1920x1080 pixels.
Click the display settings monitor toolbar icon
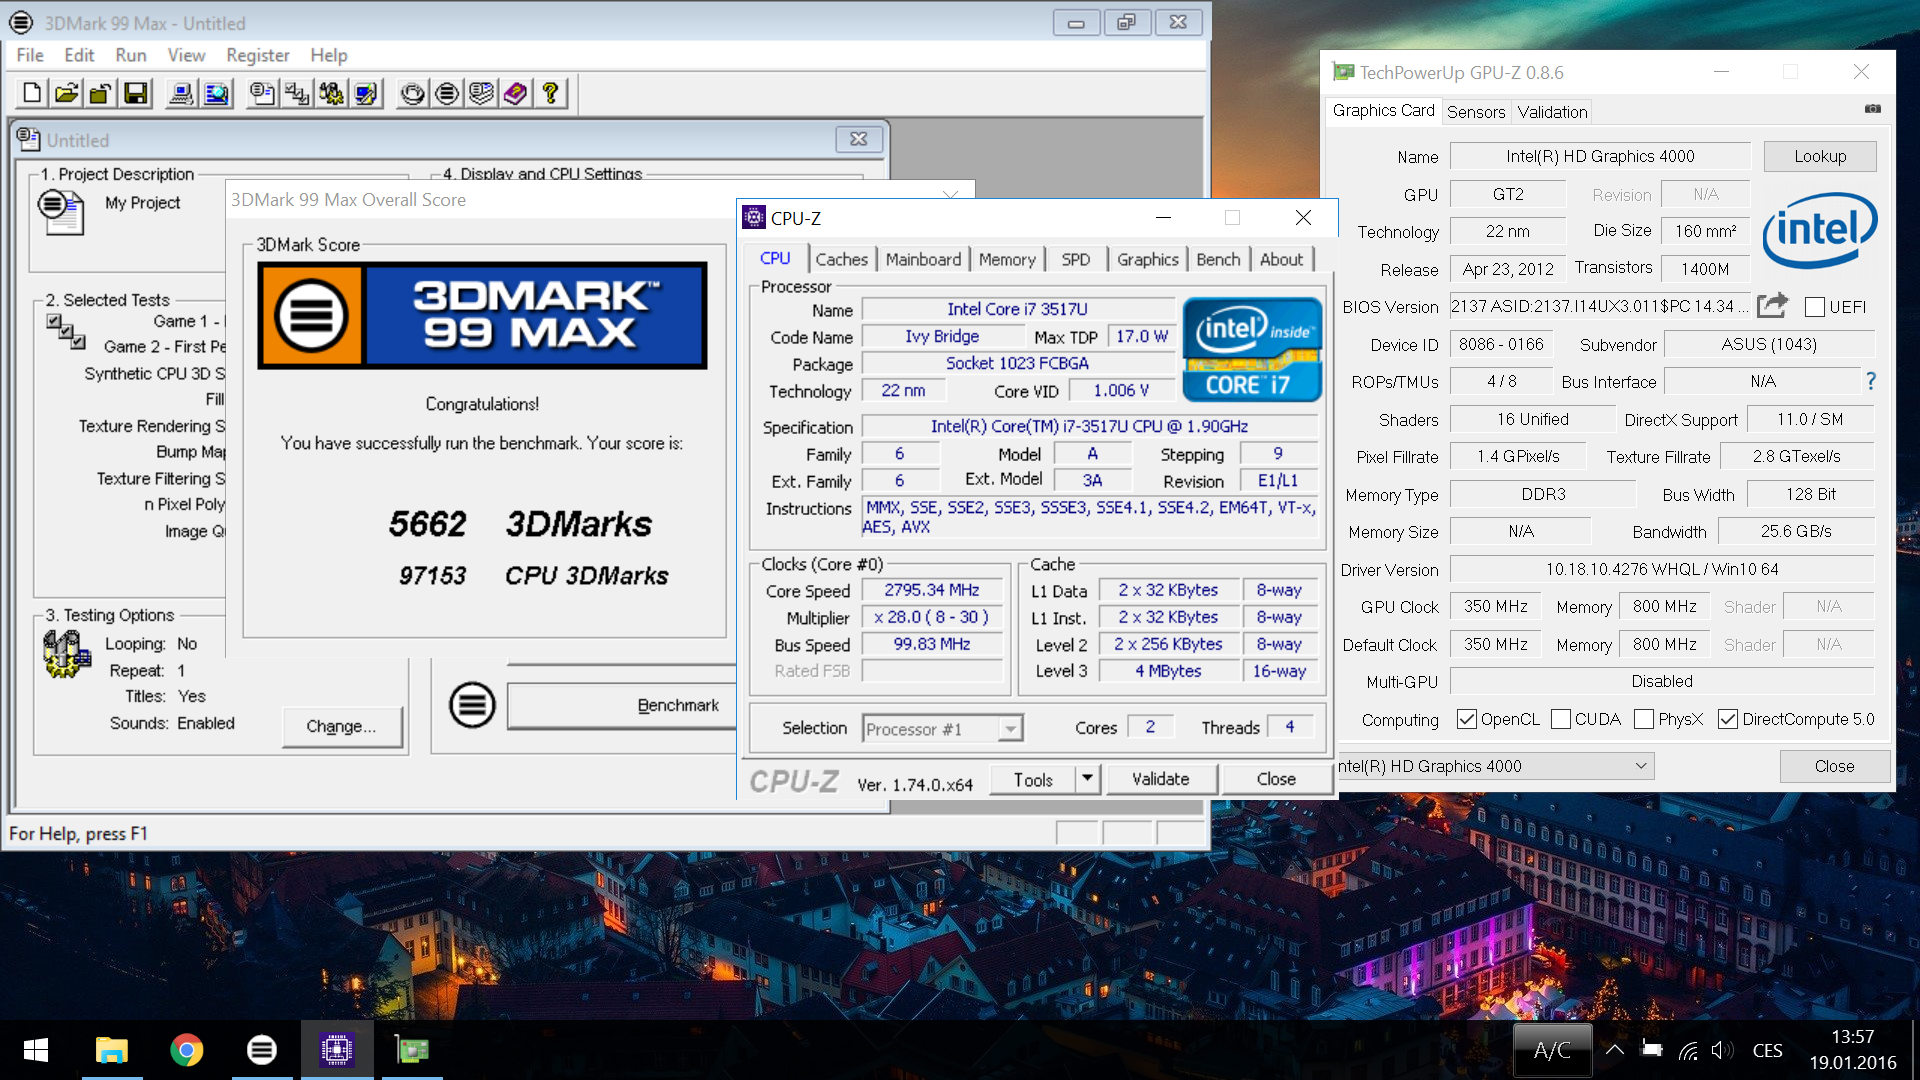366,94
